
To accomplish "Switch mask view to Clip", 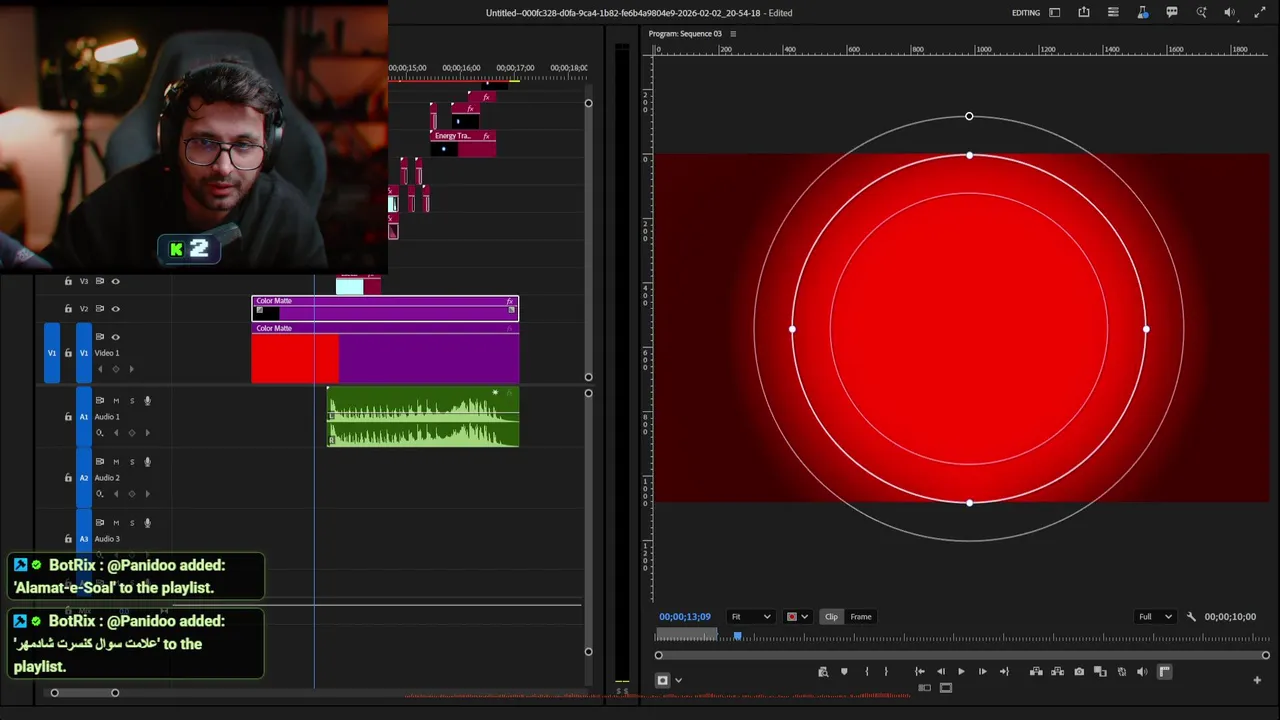I will coord(831,617).
